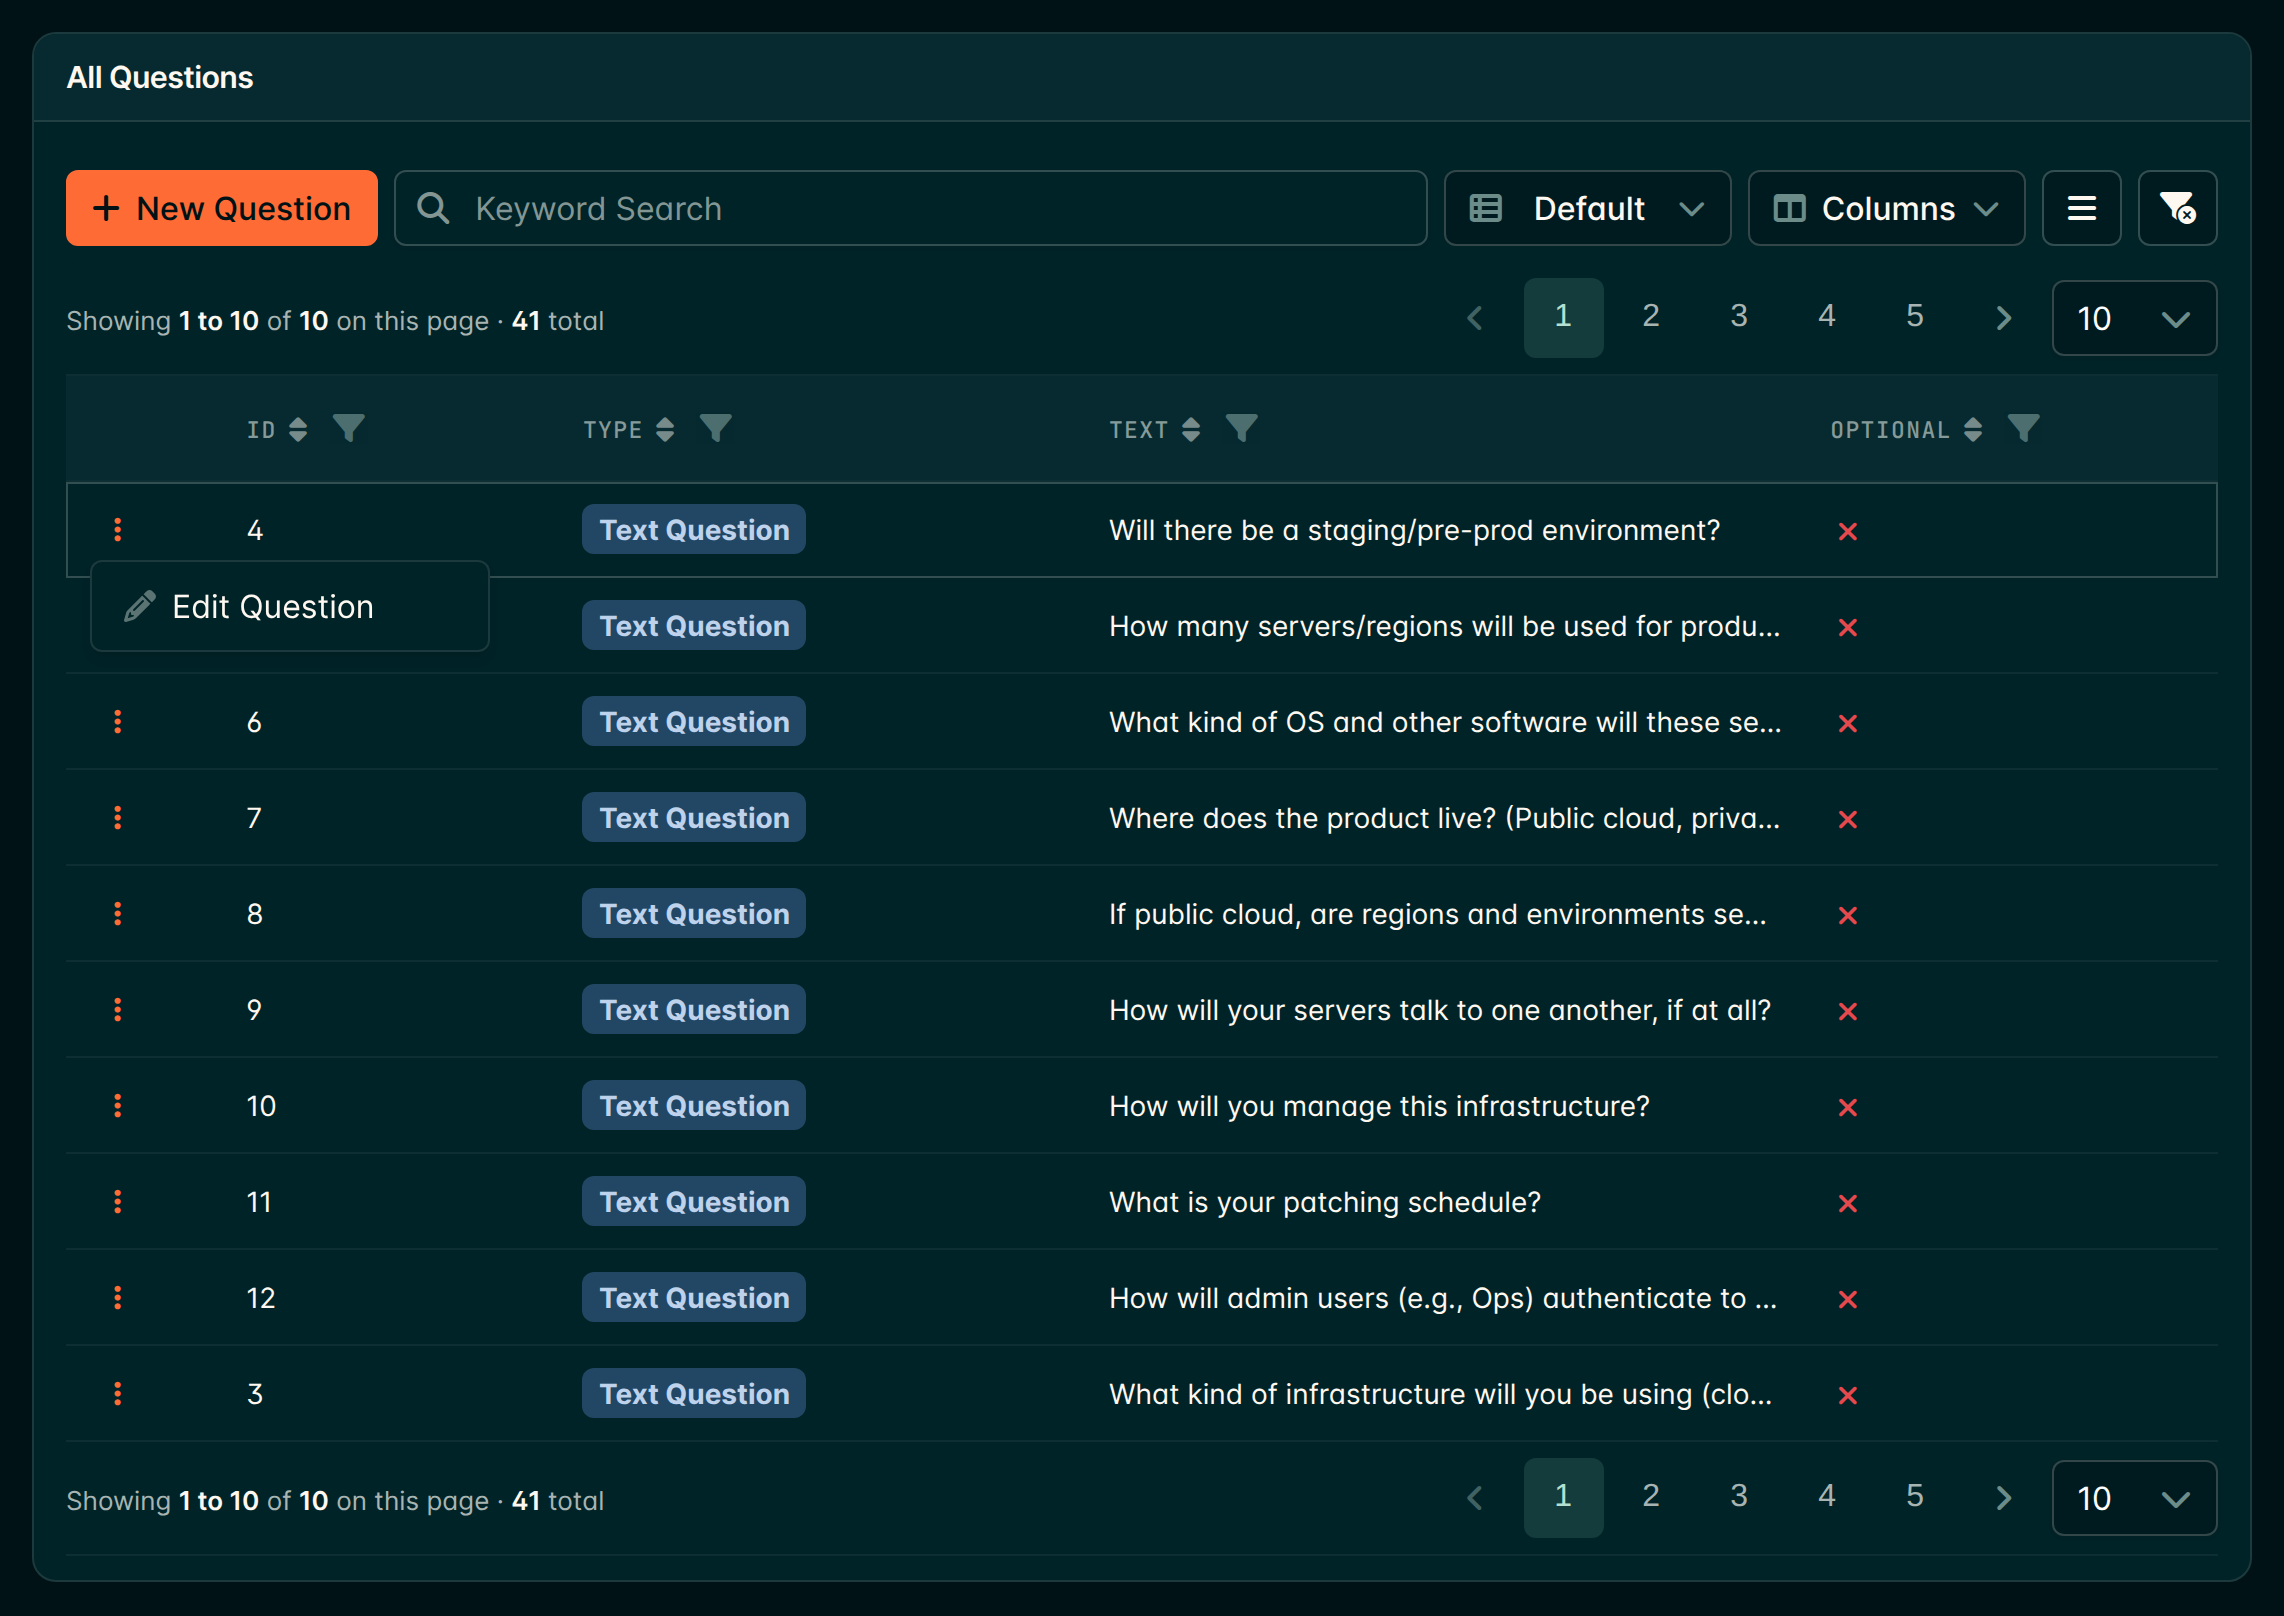Go to page 5 in top pagination

coord(1915,317)
